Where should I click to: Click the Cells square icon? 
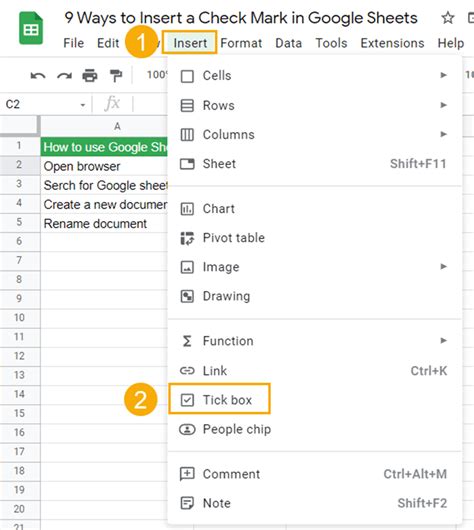tap(187, 76)
